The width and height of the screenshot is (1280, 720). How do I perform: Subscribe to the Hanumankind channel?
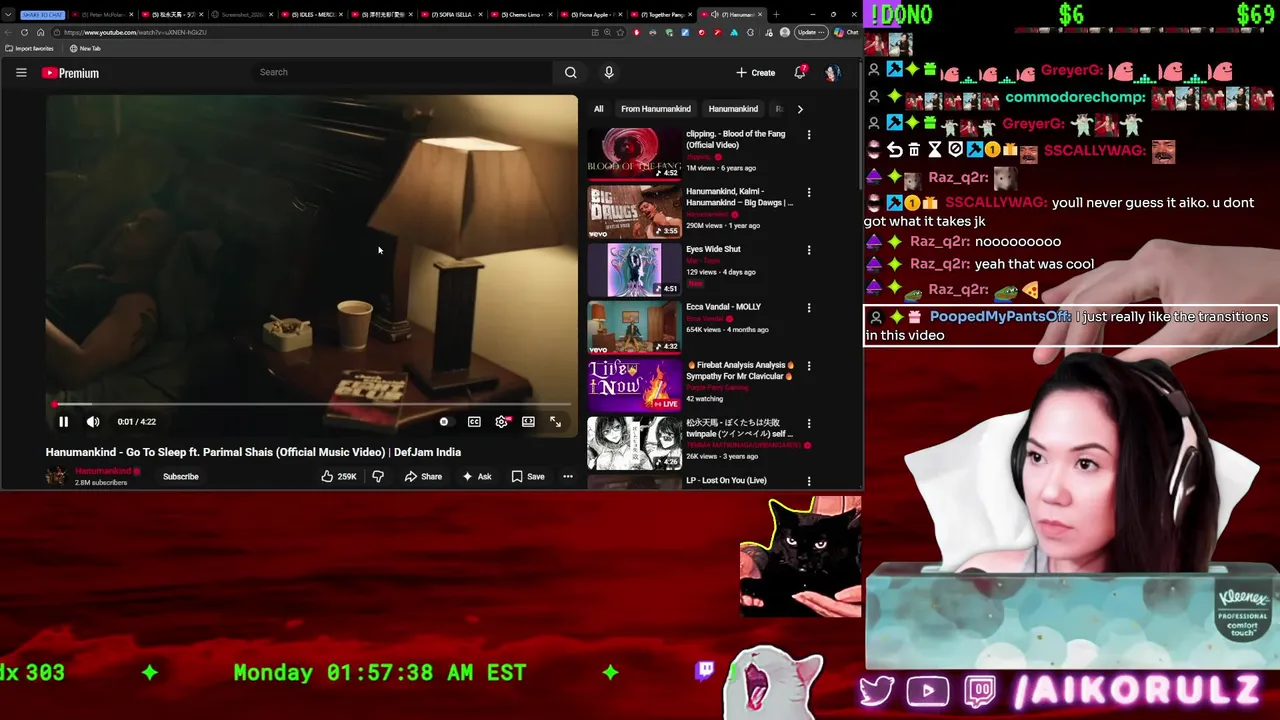tap(181, 477)
